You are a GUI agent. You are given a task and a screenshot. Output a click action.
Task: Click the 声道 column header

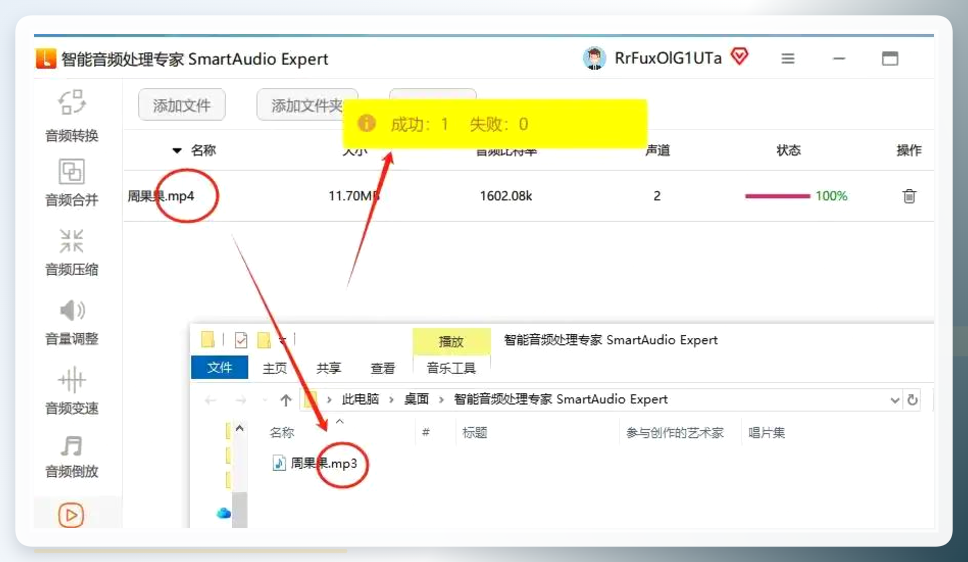coord(657,150)
